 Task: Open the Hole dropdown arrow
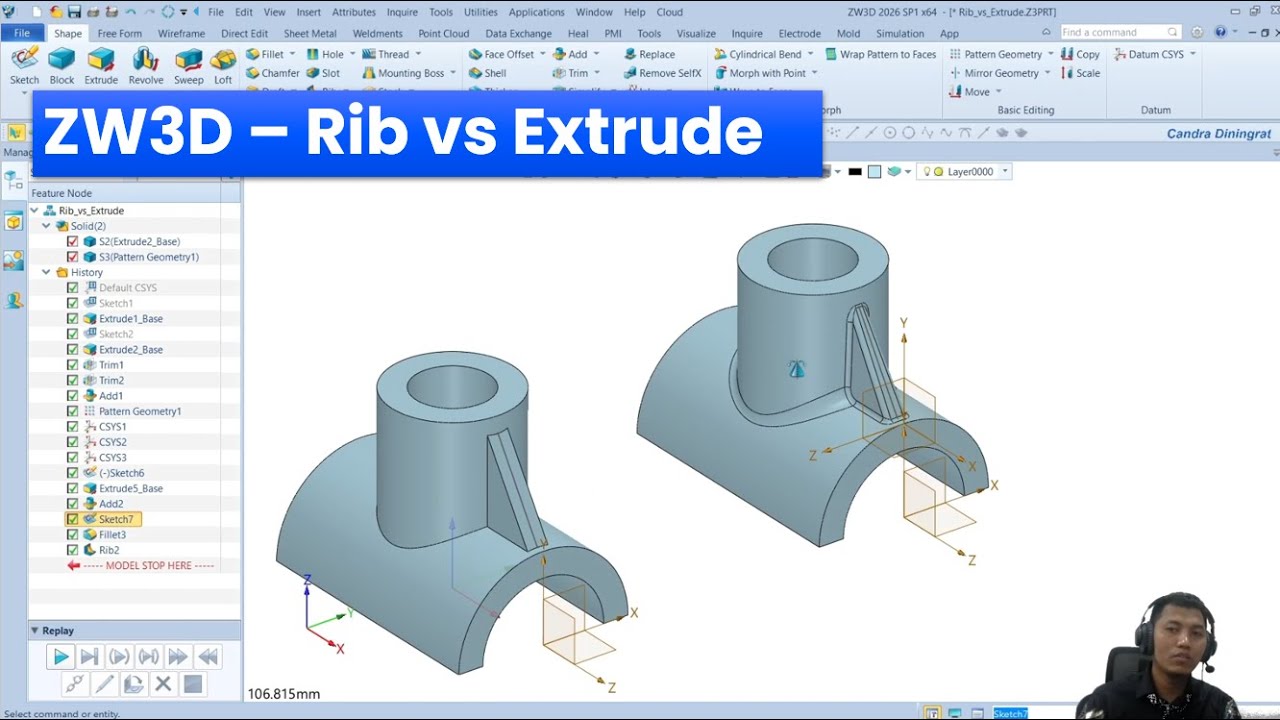[x=352, y=54]
